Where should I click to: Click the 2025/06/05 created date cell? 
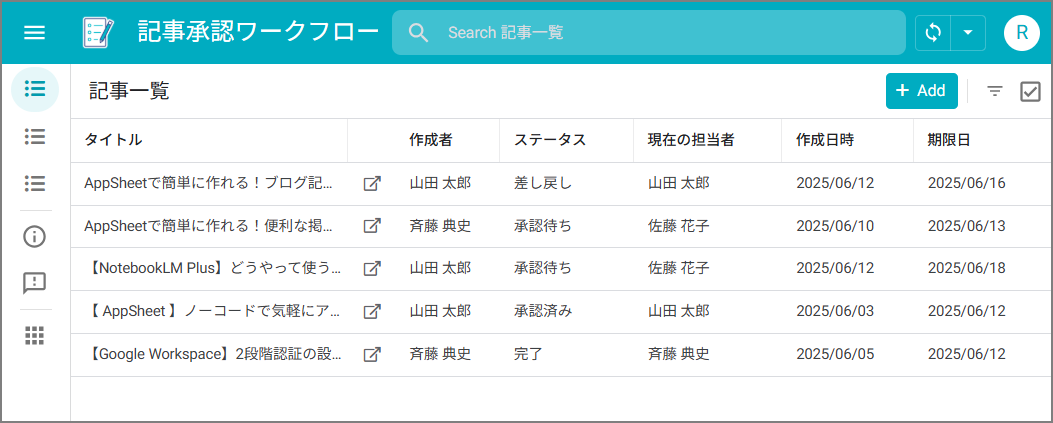click(x=835, y=354)
